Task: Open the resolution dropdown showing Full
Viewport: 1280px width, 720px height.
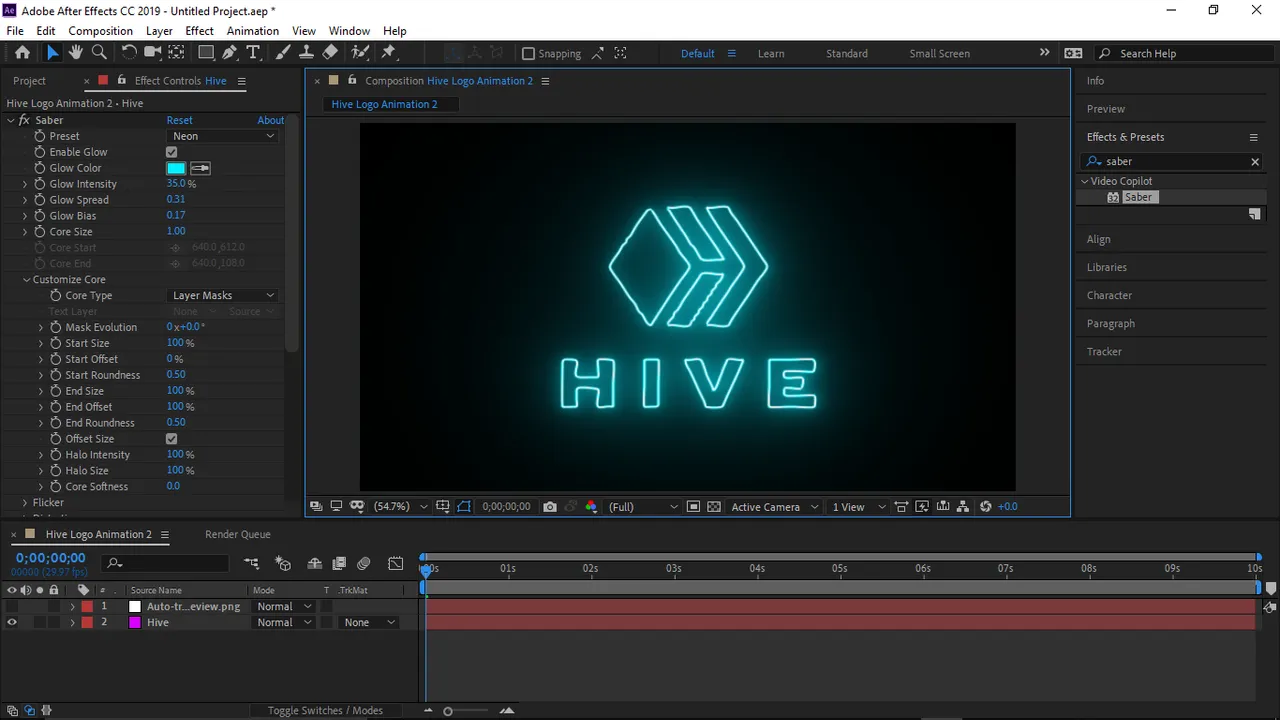Action: pyautogui.click(x=642, y=507)
